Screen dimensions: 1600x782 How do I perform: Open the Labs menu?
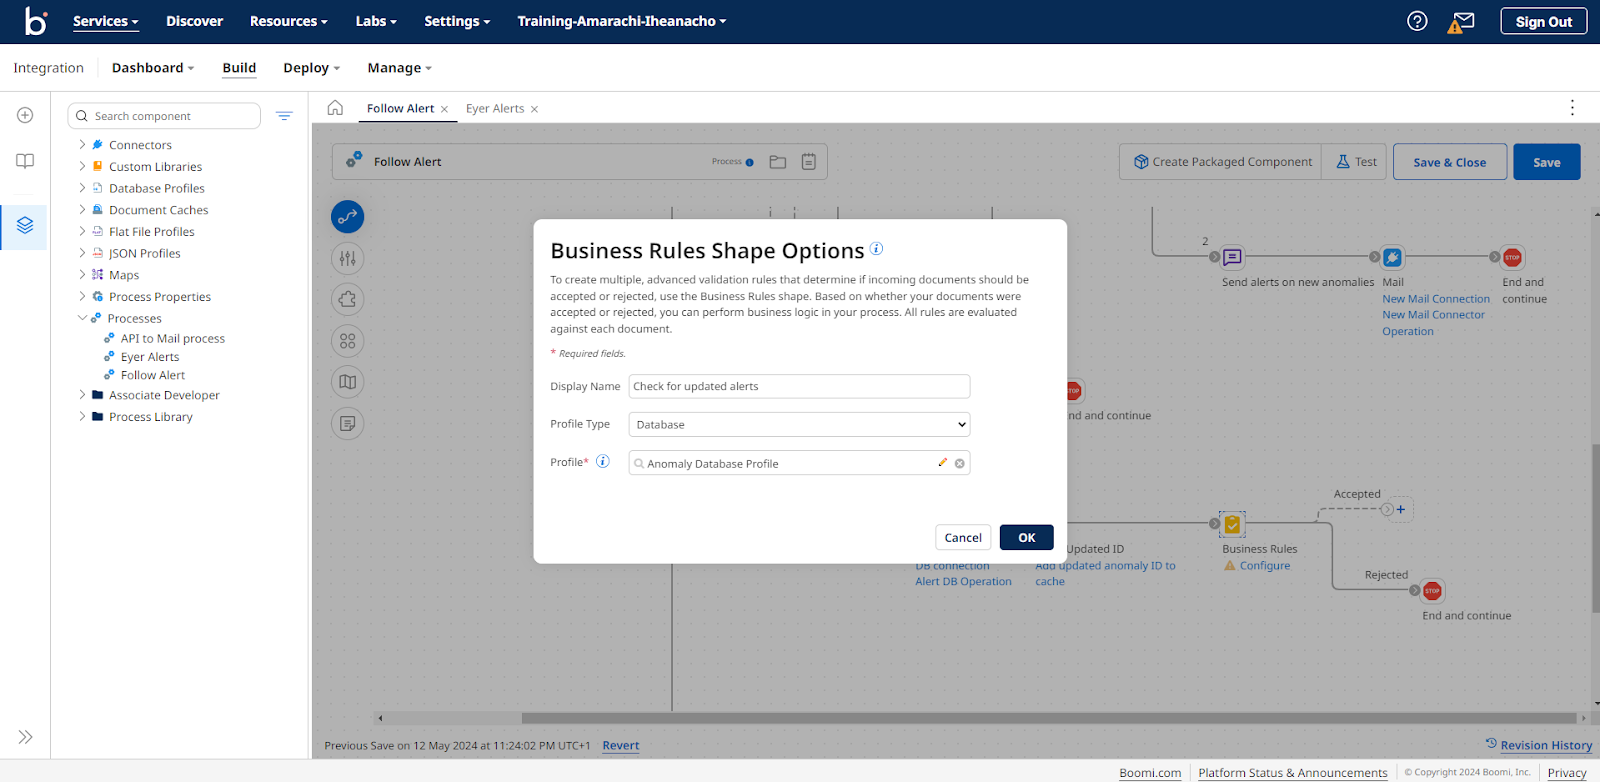tap(376, 21)
